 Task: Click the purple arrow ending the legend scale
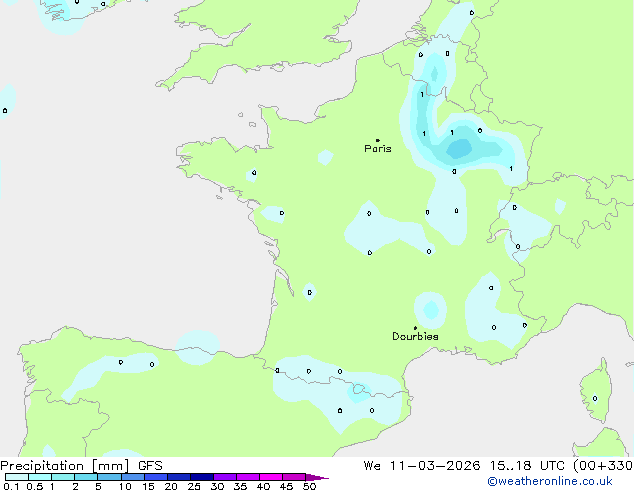click(317, 477)
